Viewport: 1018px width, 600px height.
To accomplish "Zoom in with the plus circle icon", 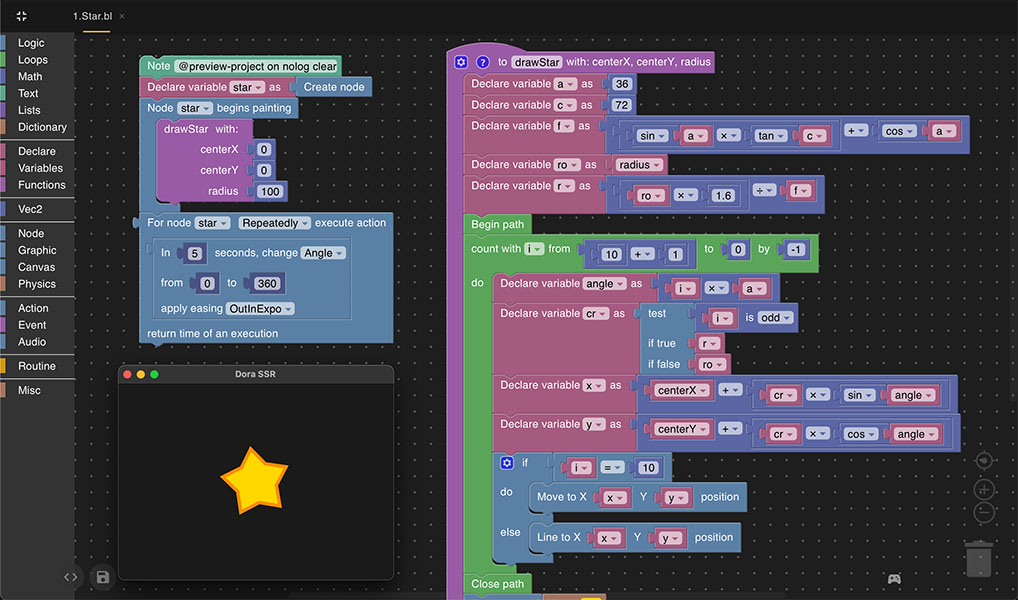I will (x=984, y=489).
